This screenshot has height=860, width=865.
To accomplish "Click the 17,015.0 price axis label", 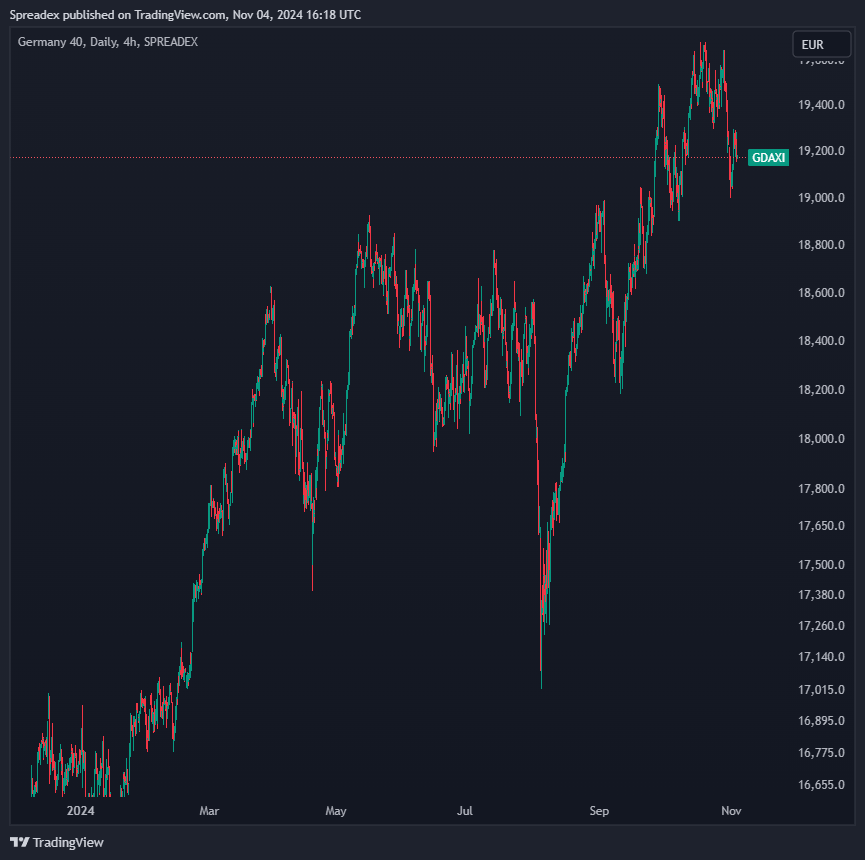I will (x=821, y=690).
